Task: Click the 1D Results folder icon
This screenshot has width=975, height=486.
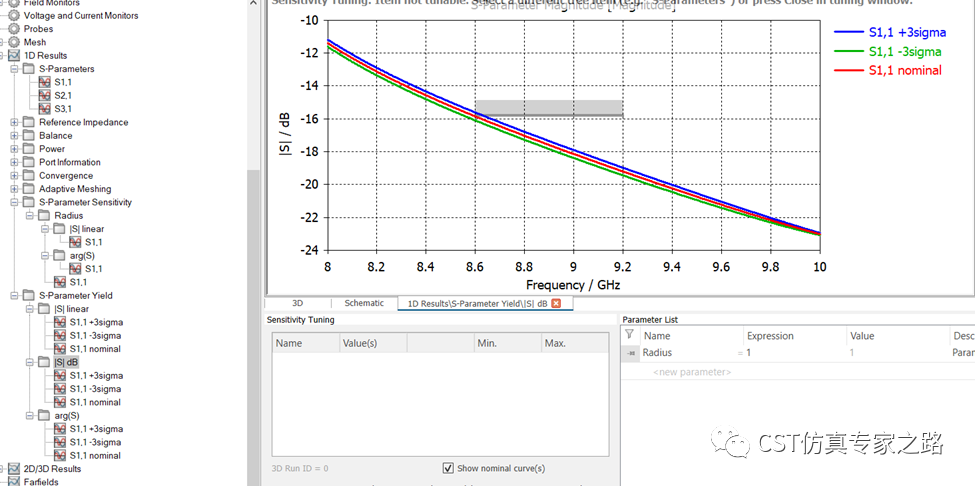Action: [x=15, y=55]
